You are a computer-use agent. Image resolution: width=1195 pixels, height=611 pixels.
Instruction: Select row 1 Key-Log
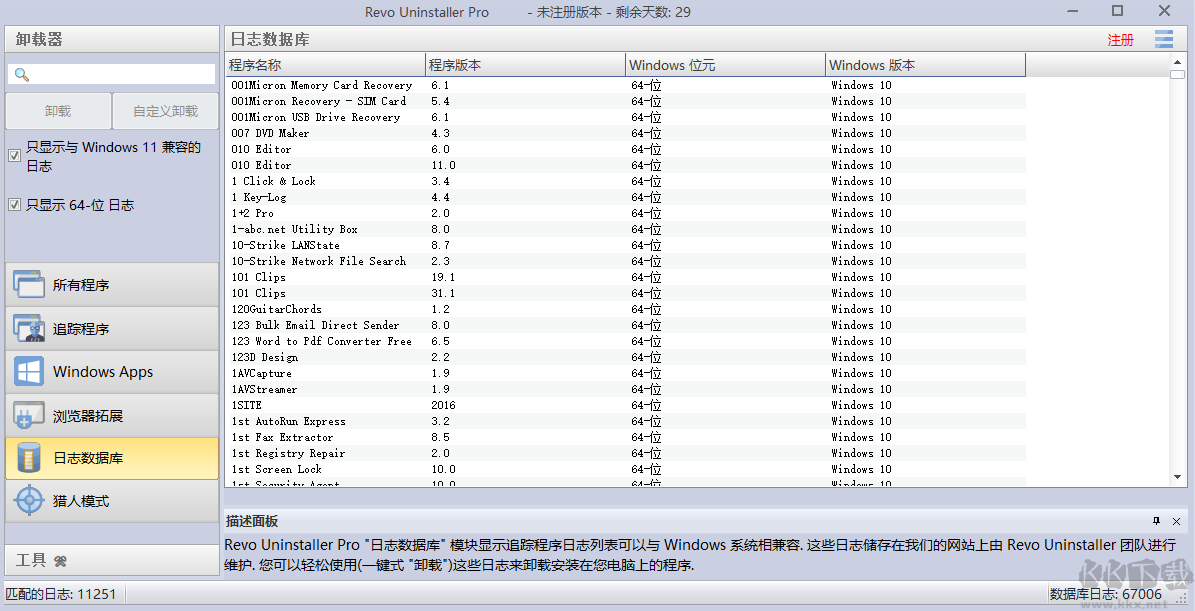(626, 197)
